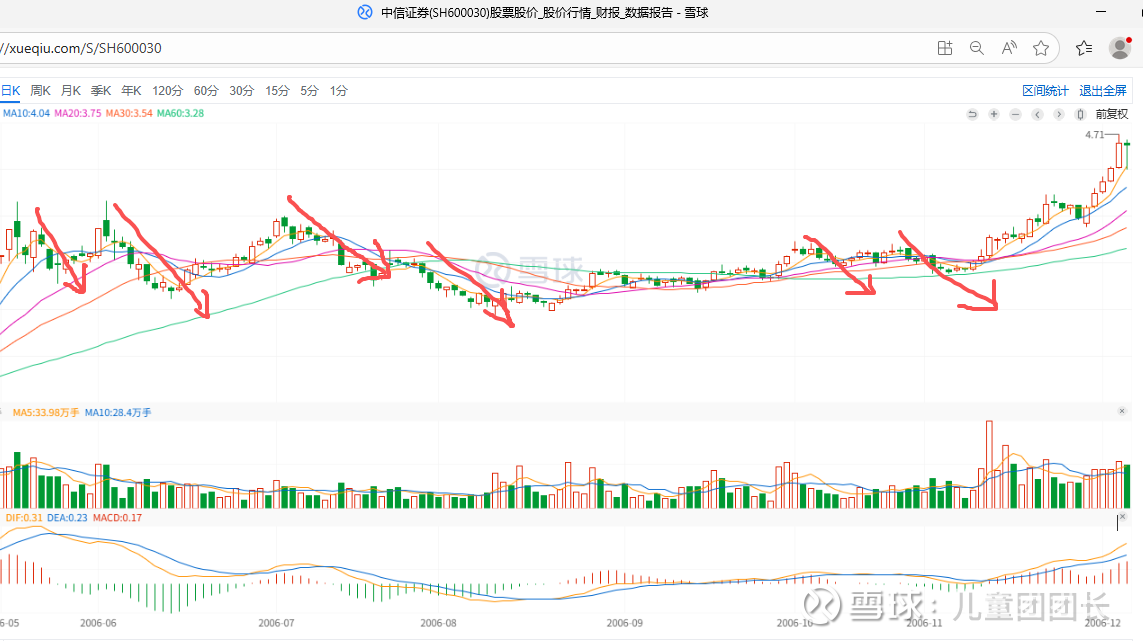
Task: Click the 2006-09 date axis label
Action: point(625,623)
